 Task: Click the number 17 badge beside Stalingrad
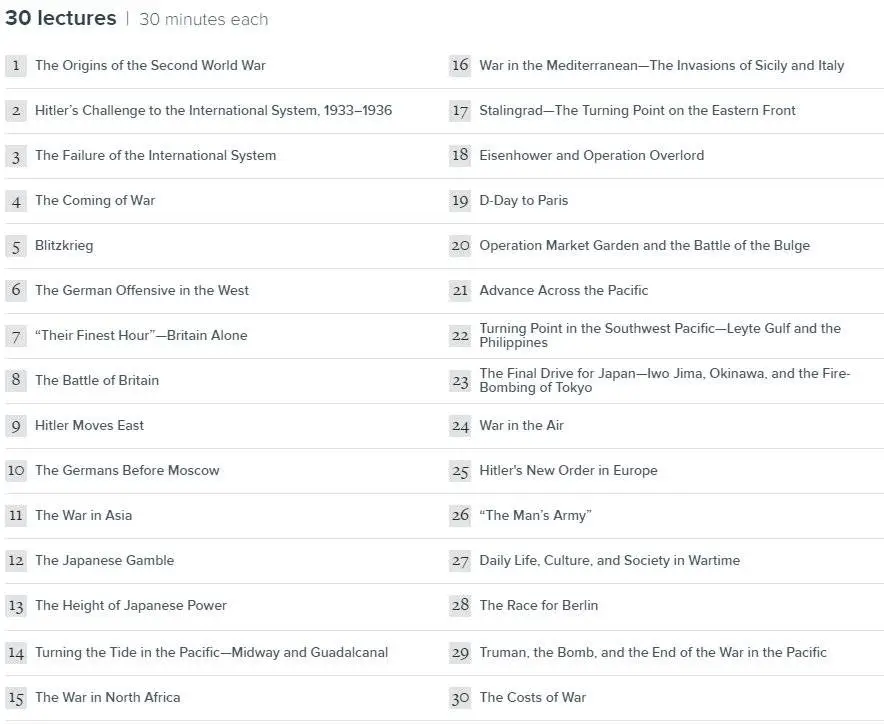pyautogui.click(x=460, y=111)
